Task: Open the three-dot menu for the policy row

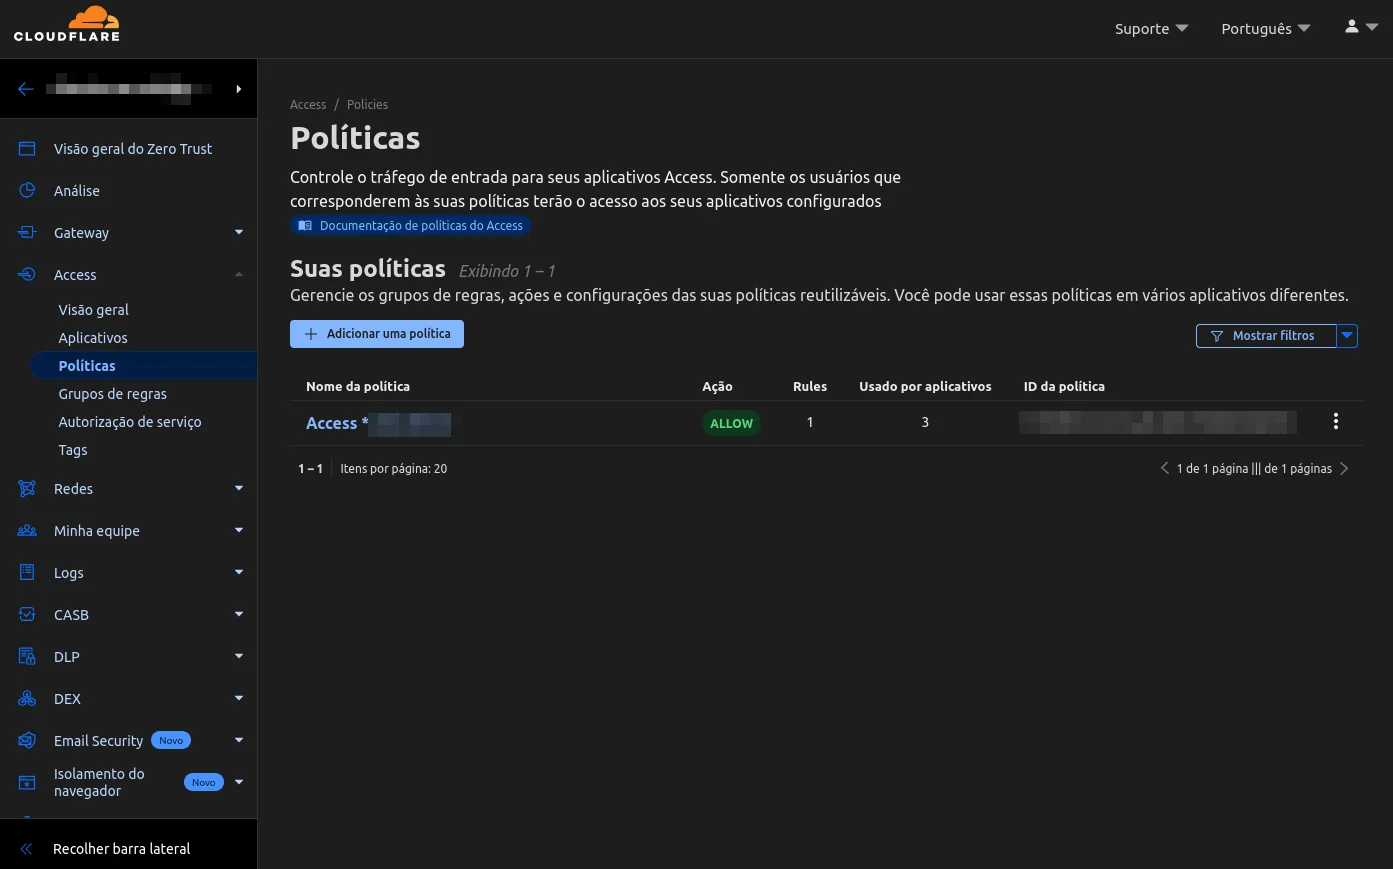Action: click(x=1335, y=422)
